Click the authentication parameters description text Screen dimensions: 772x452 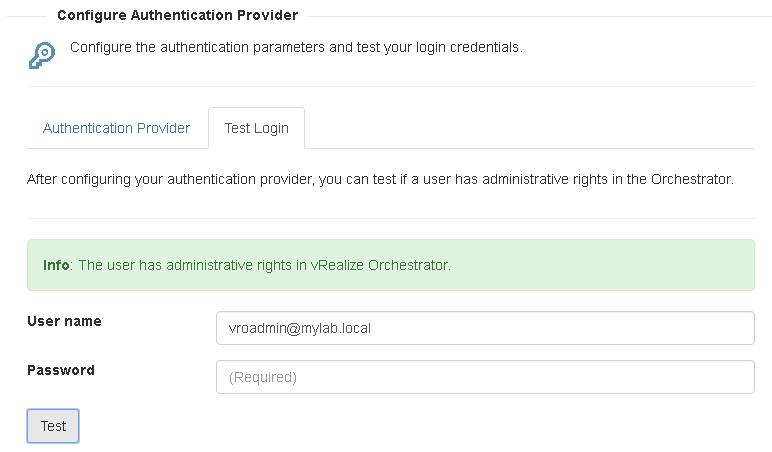pos(296,47)
